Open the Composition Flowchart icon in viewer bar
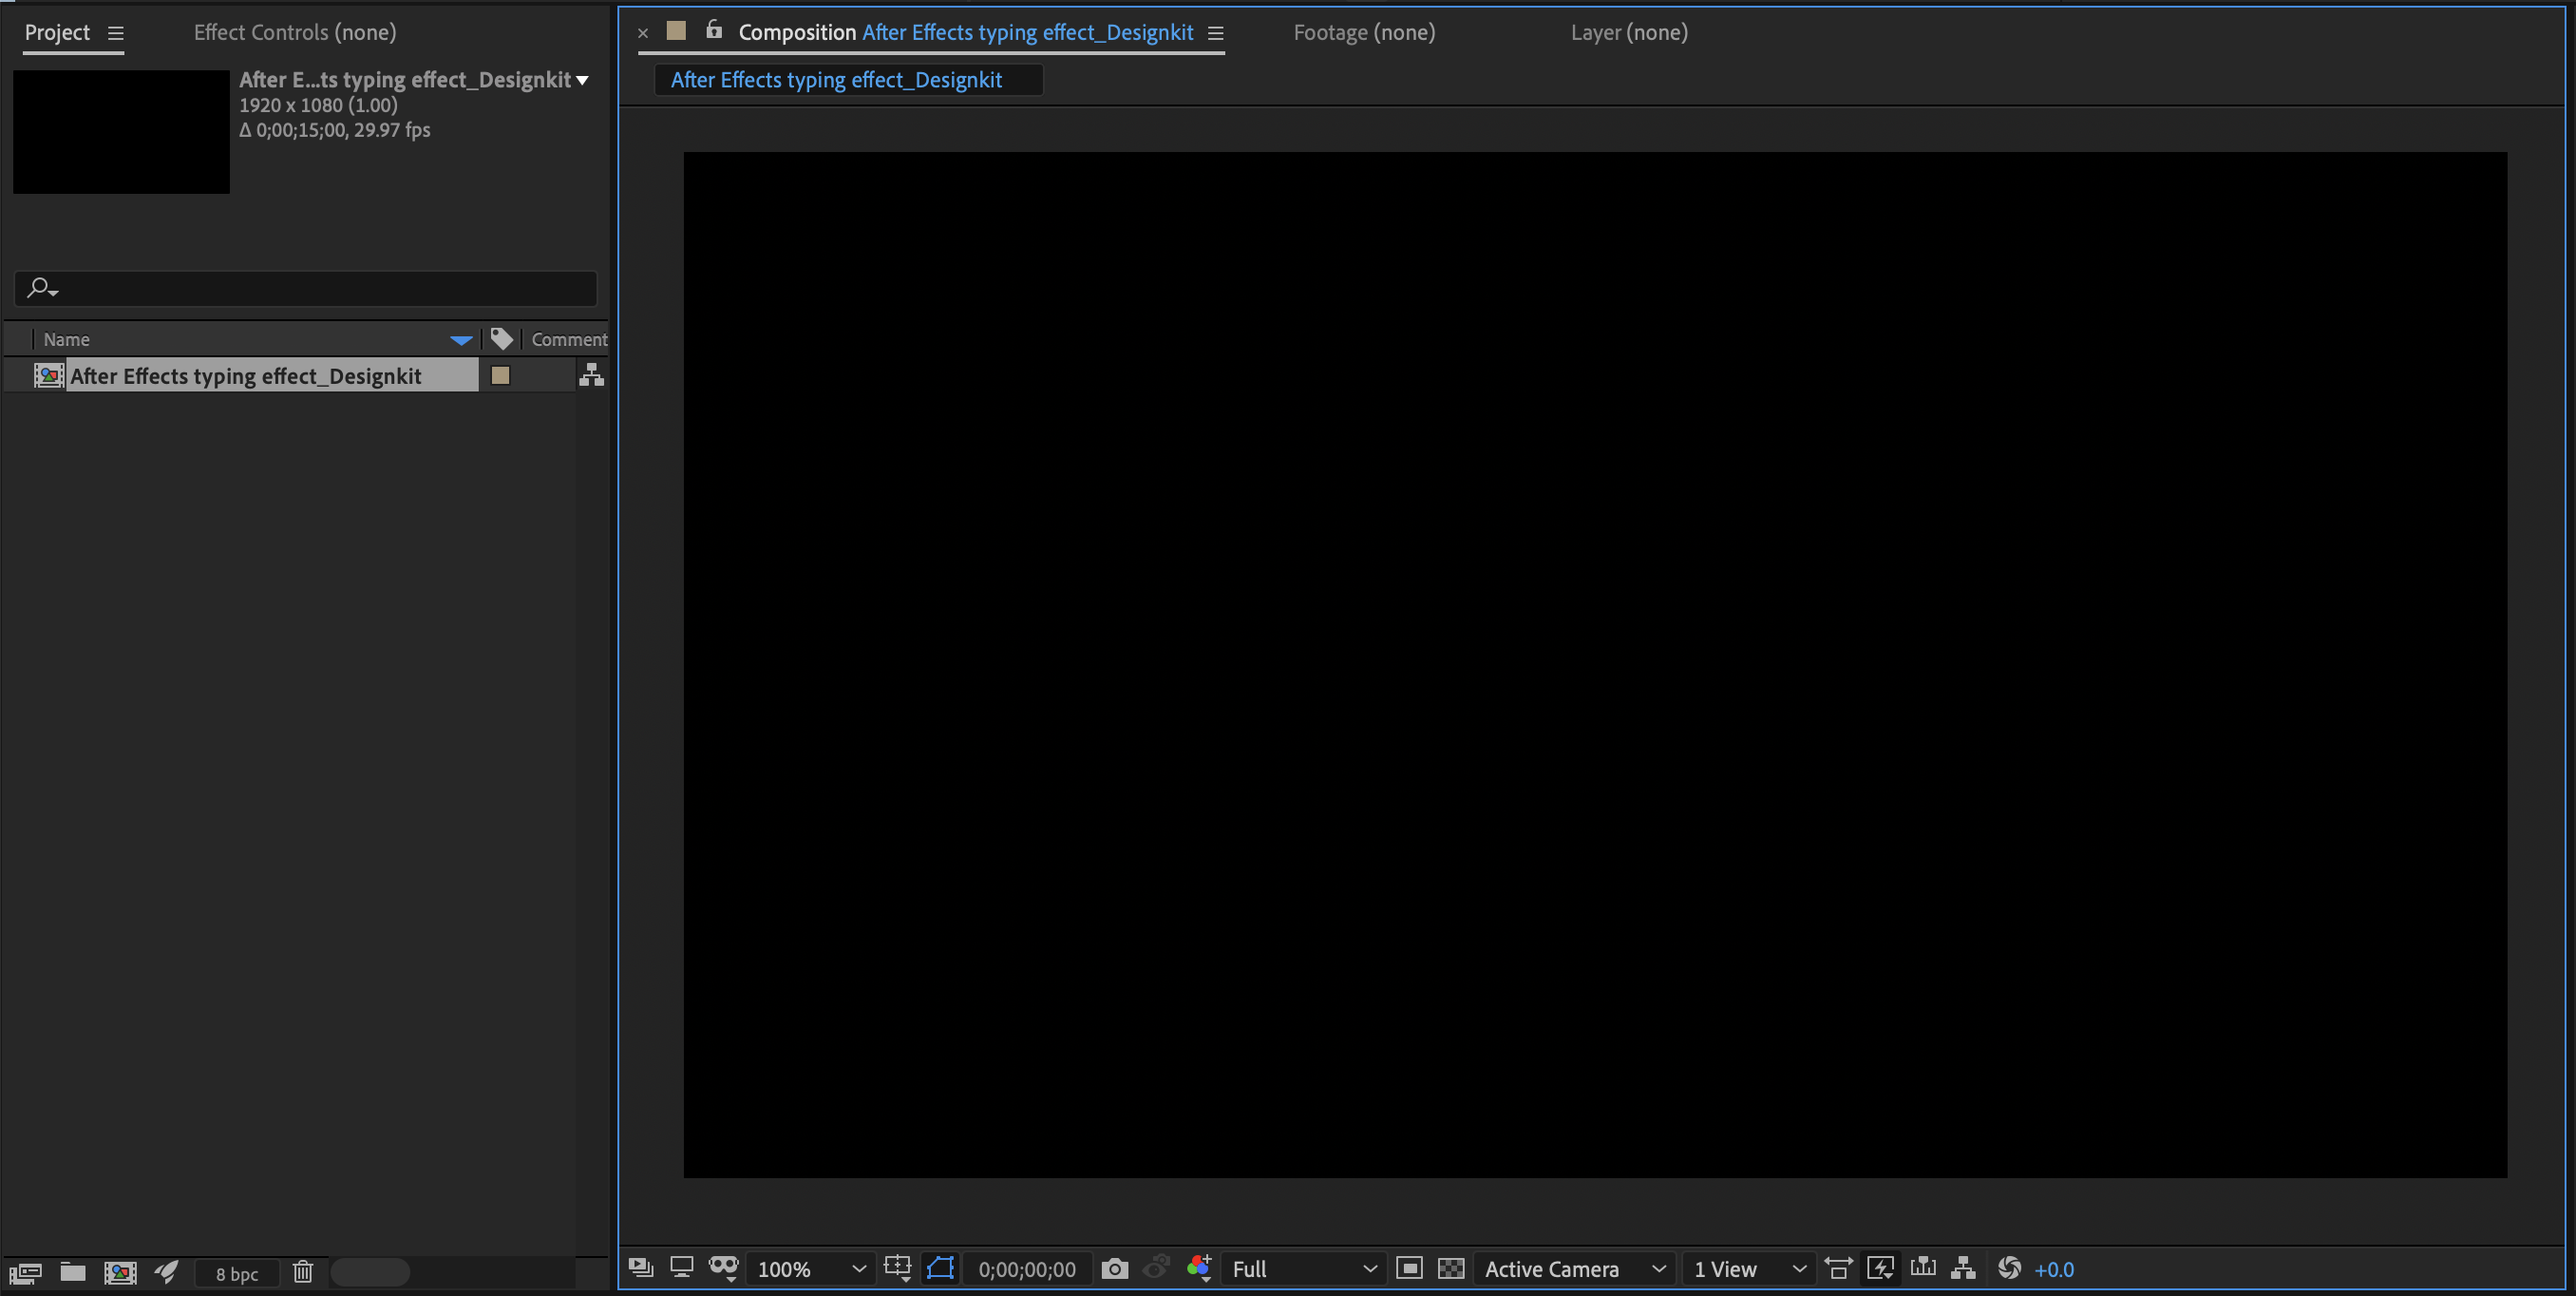Image resolution: width=2576 pixels, height=1296 pixels. [x=1963, y=1269]
